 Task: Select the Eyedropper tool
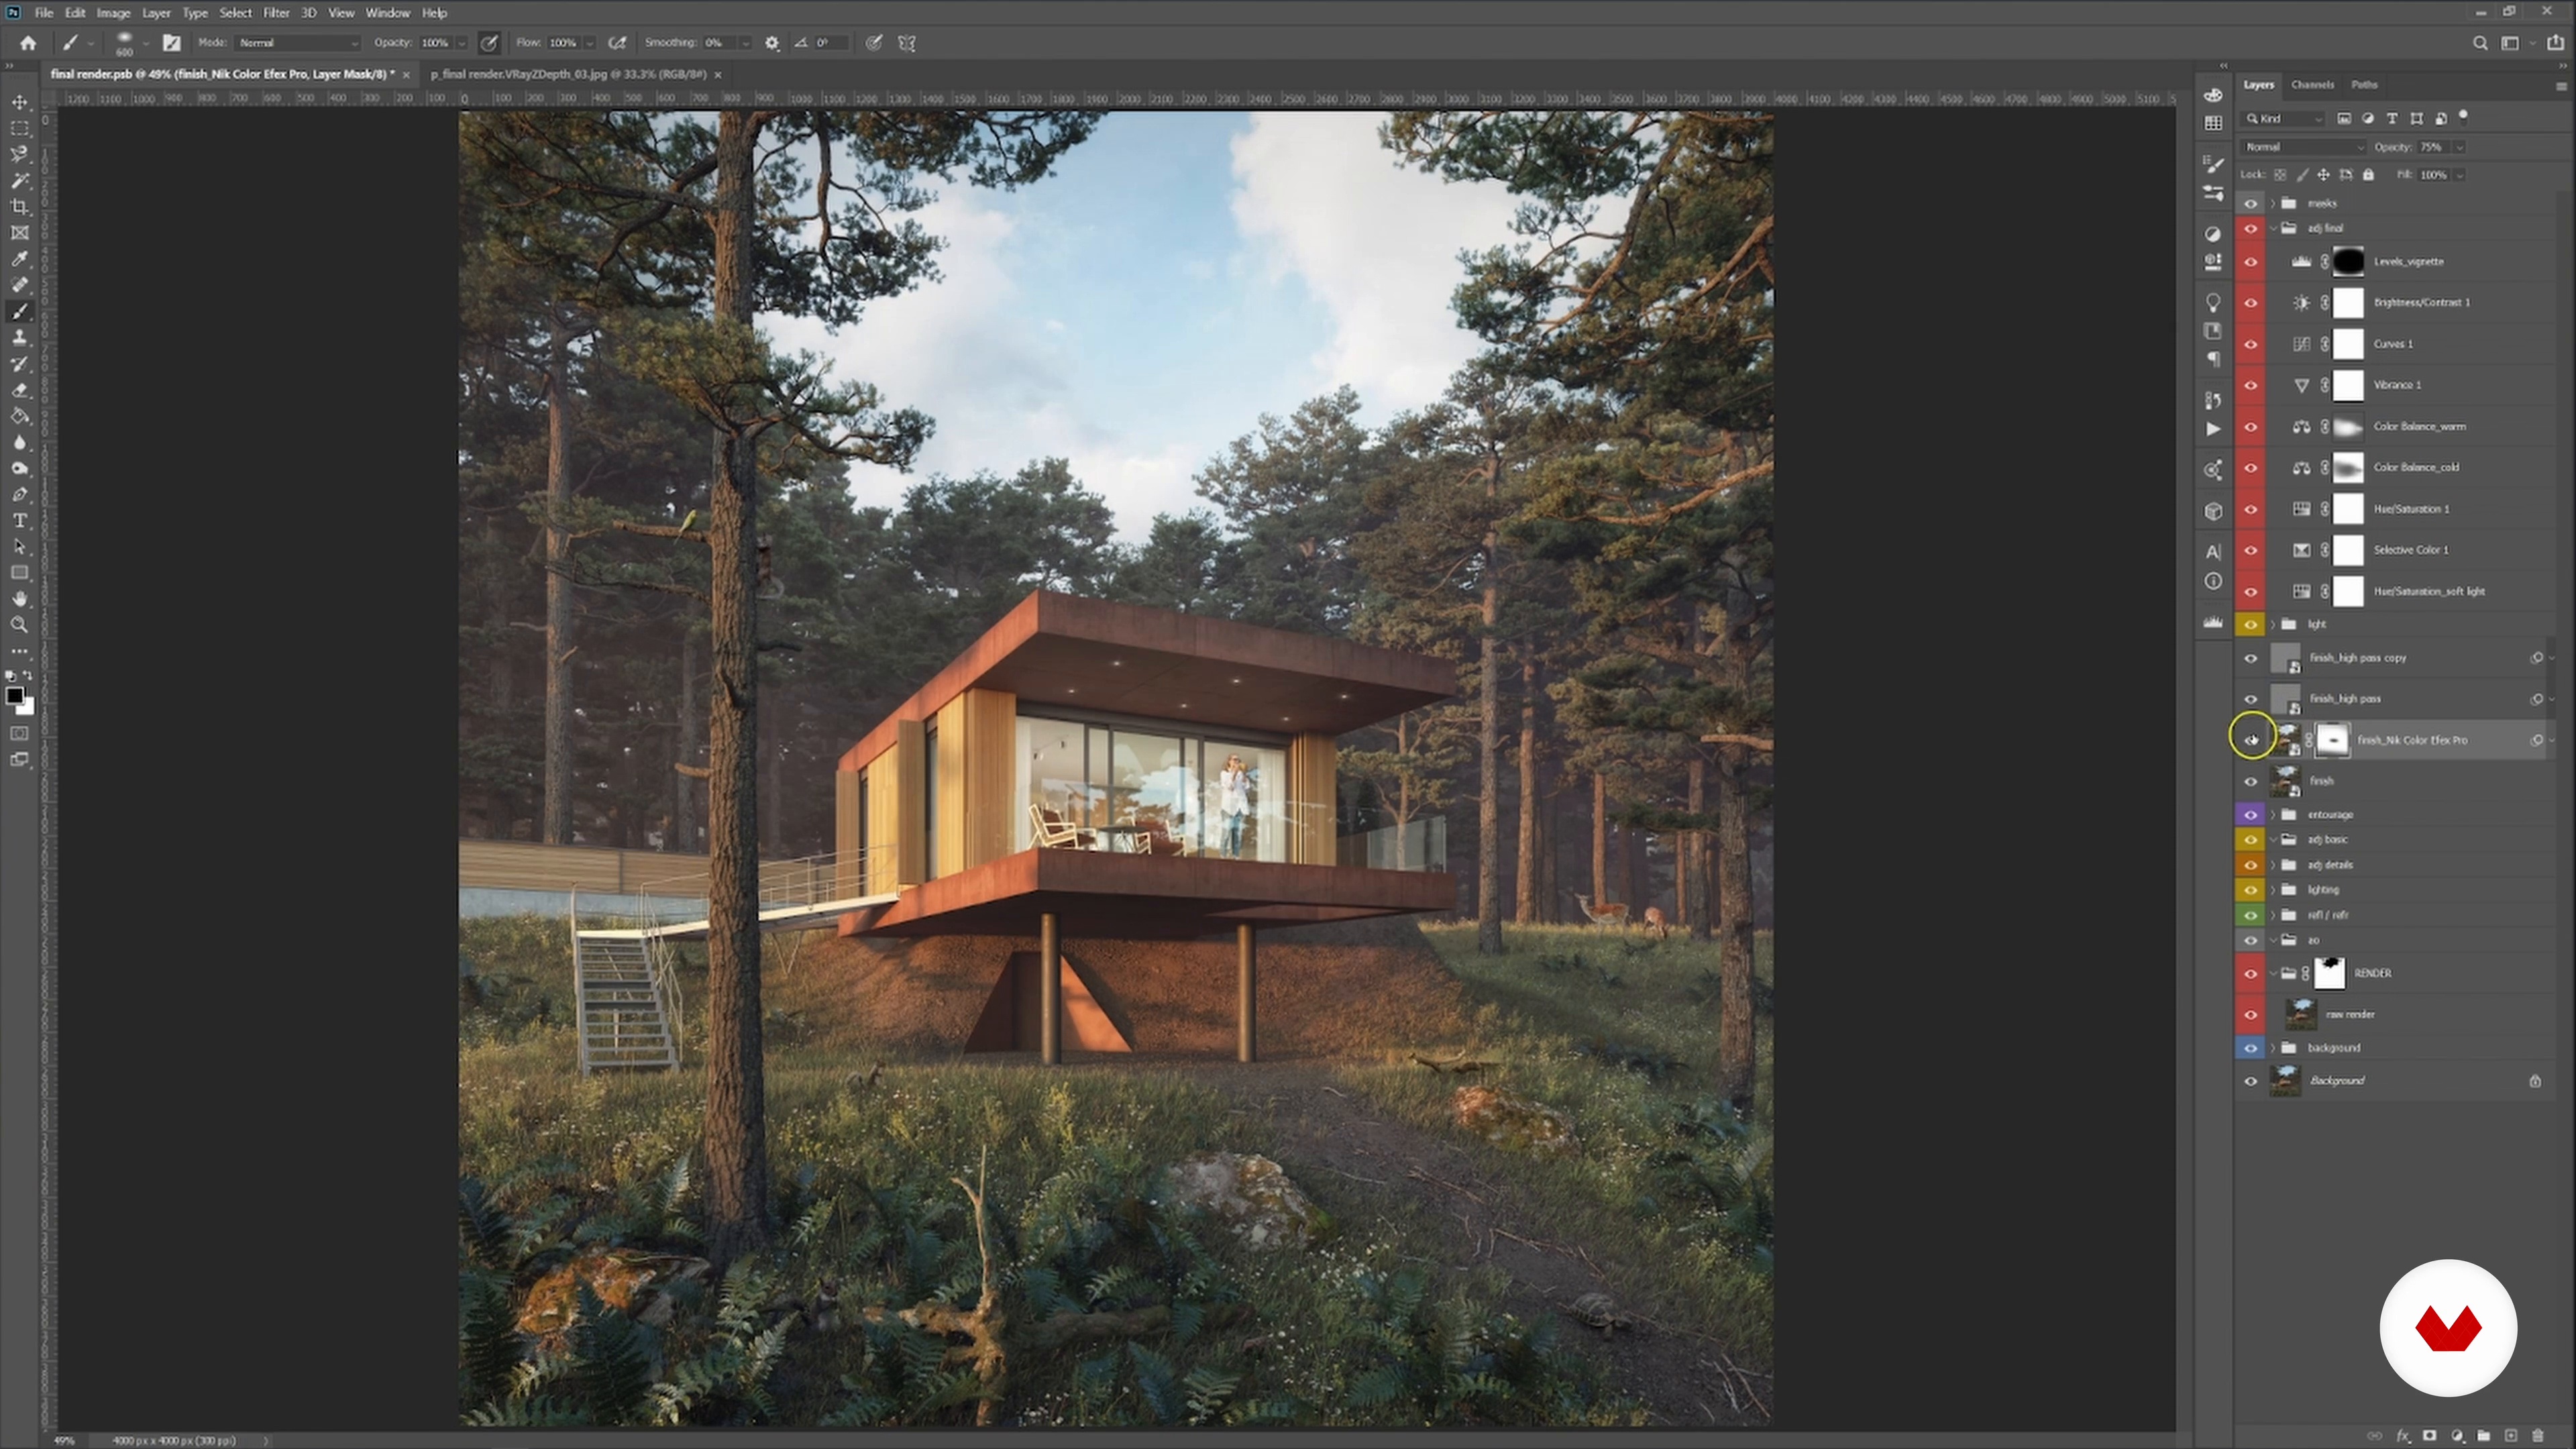coord(19,259)
